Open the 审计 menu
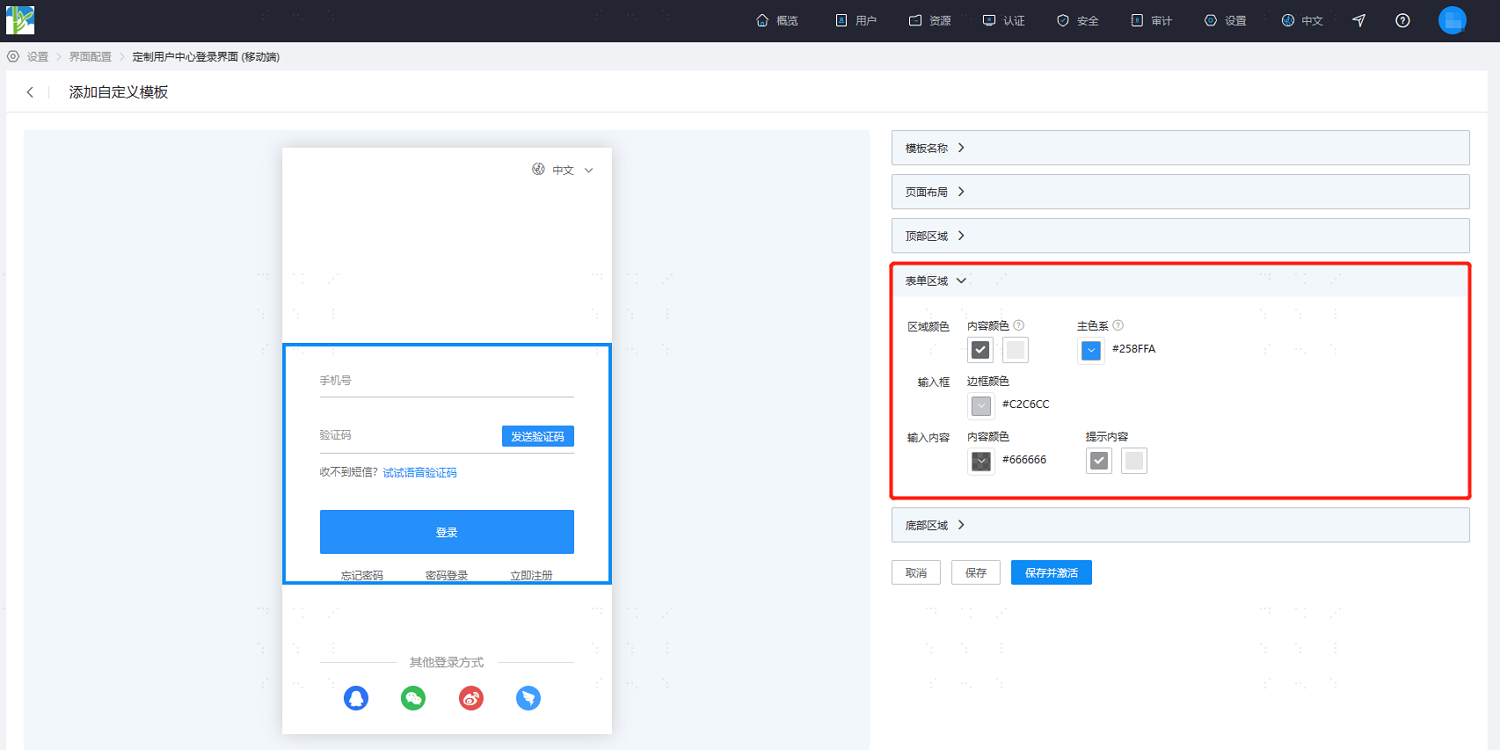Image resolution: width=1500 pixels, height=750 pixels. click(x=1152, y=20)
